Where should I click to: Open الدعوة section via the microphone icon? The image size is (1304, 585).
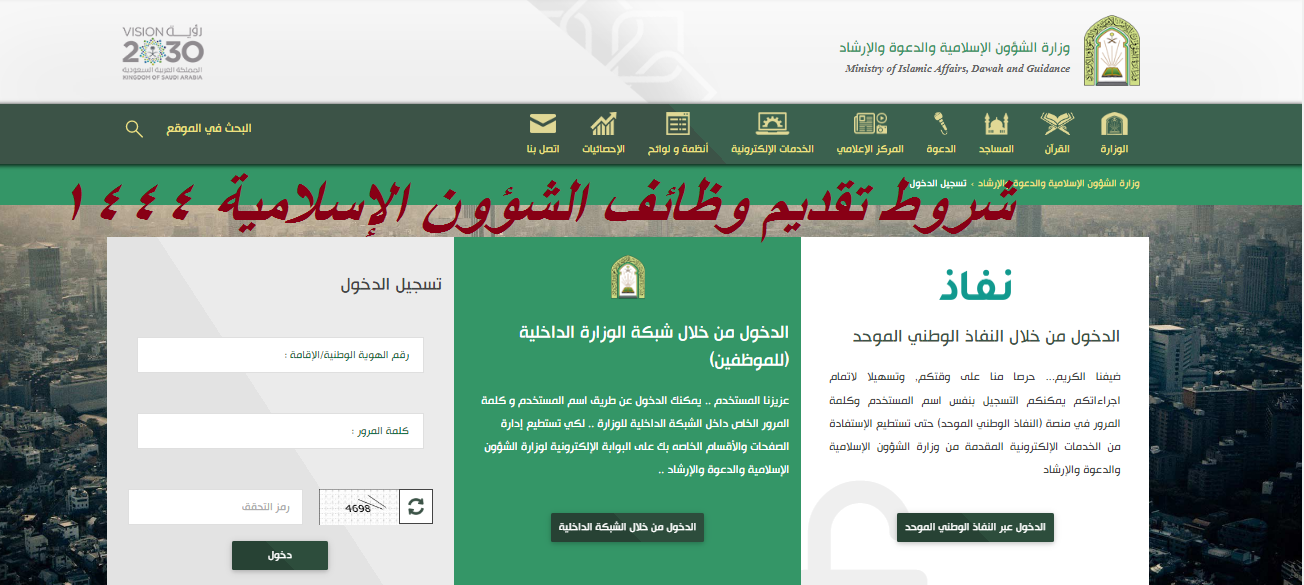point(940,124)
